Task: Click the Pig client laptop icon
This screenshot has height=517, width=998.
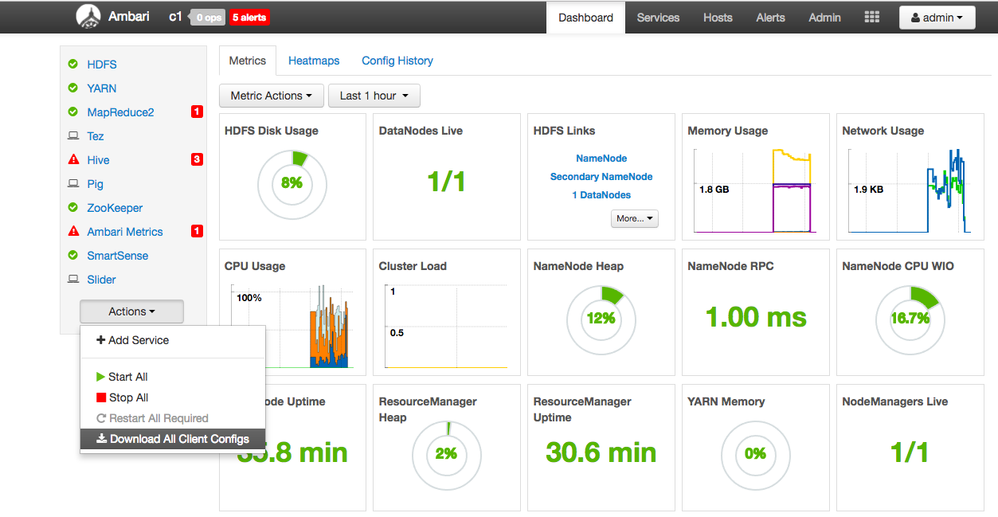Action: pos(73,183)
